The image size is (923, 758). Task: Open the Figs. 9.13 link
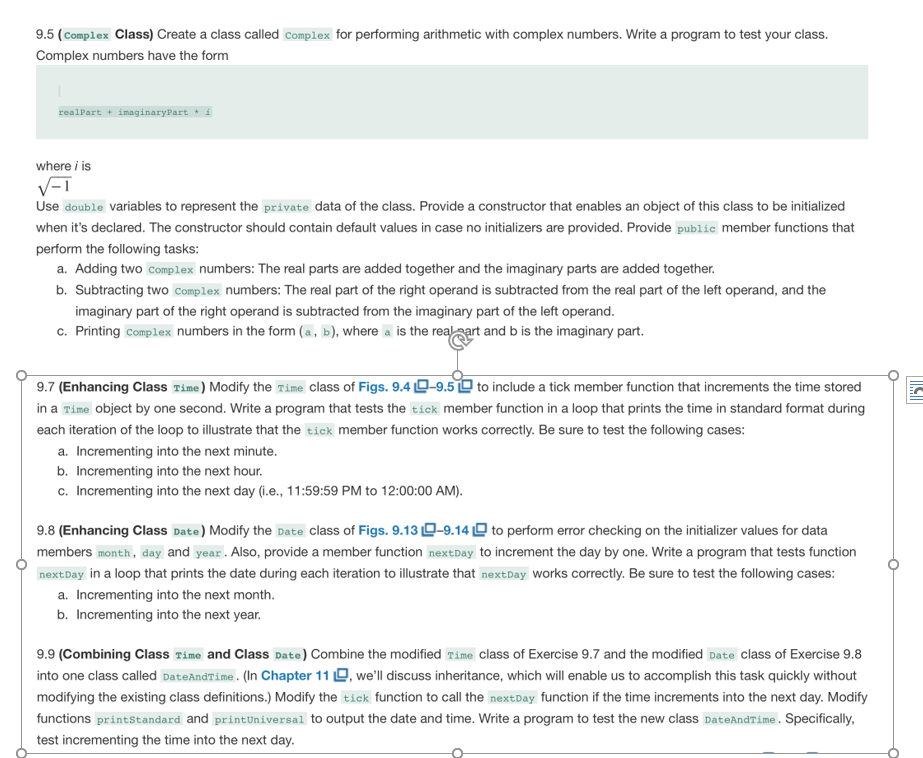(x=388, y=530)
